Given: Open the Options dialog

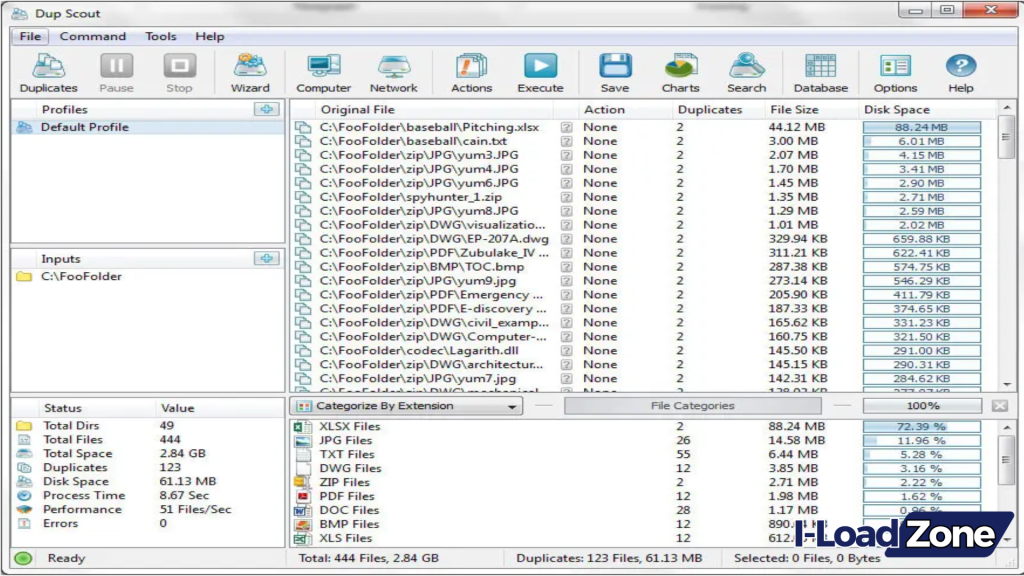Looking at the screenshot, I should click(x=895, y=72).
